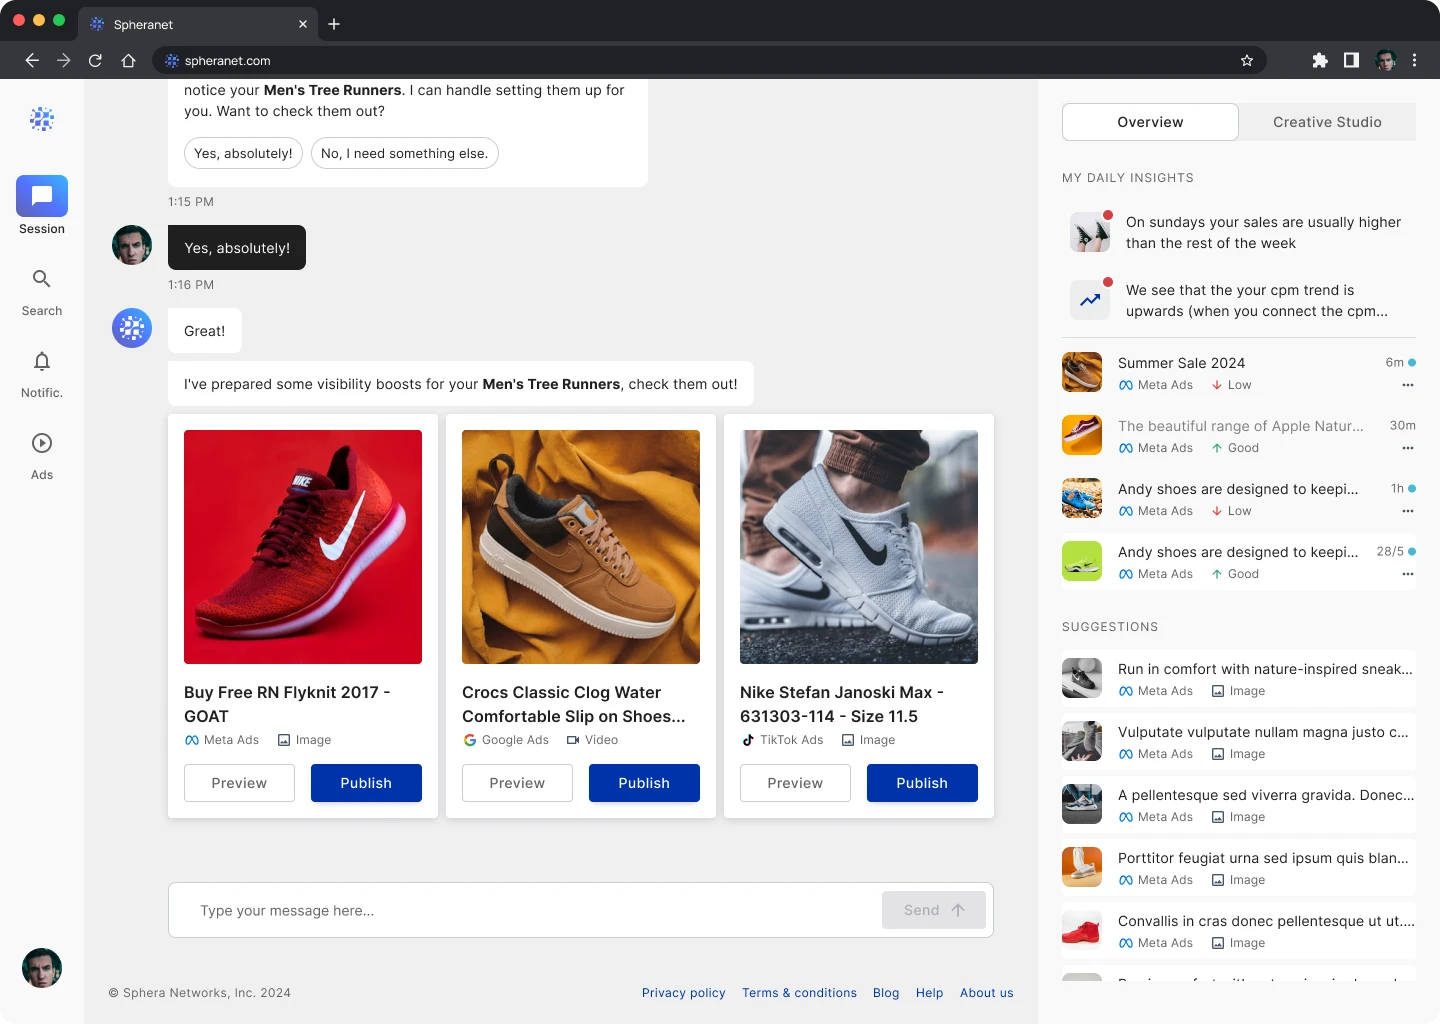Click the TikTok Ads icon on Janoski card
The image size is (1440, 1024).
[748, 740]
